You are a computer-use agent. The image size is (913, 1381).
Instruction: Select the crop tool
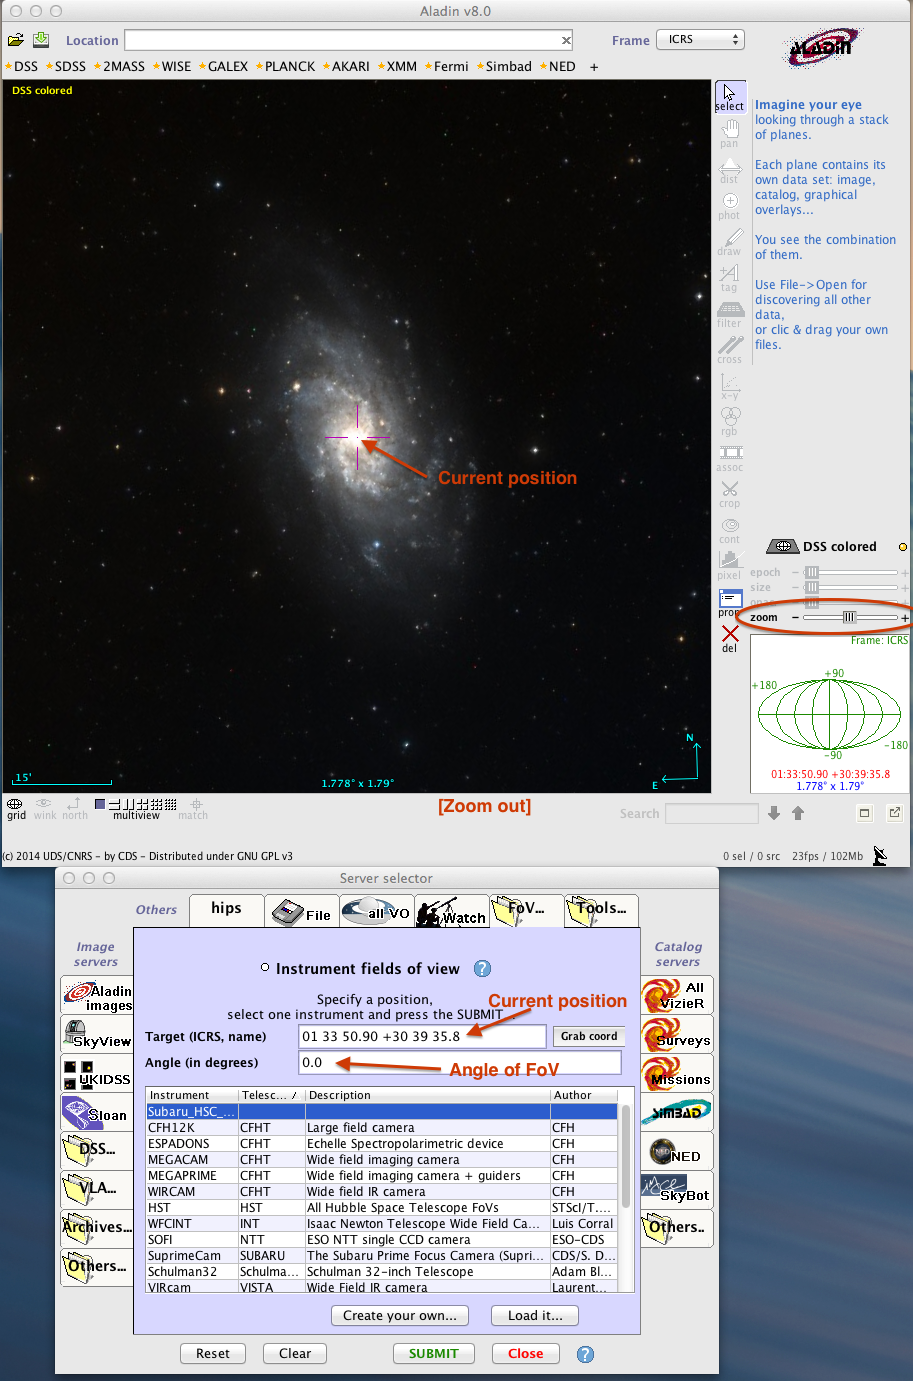coord(730,493)
